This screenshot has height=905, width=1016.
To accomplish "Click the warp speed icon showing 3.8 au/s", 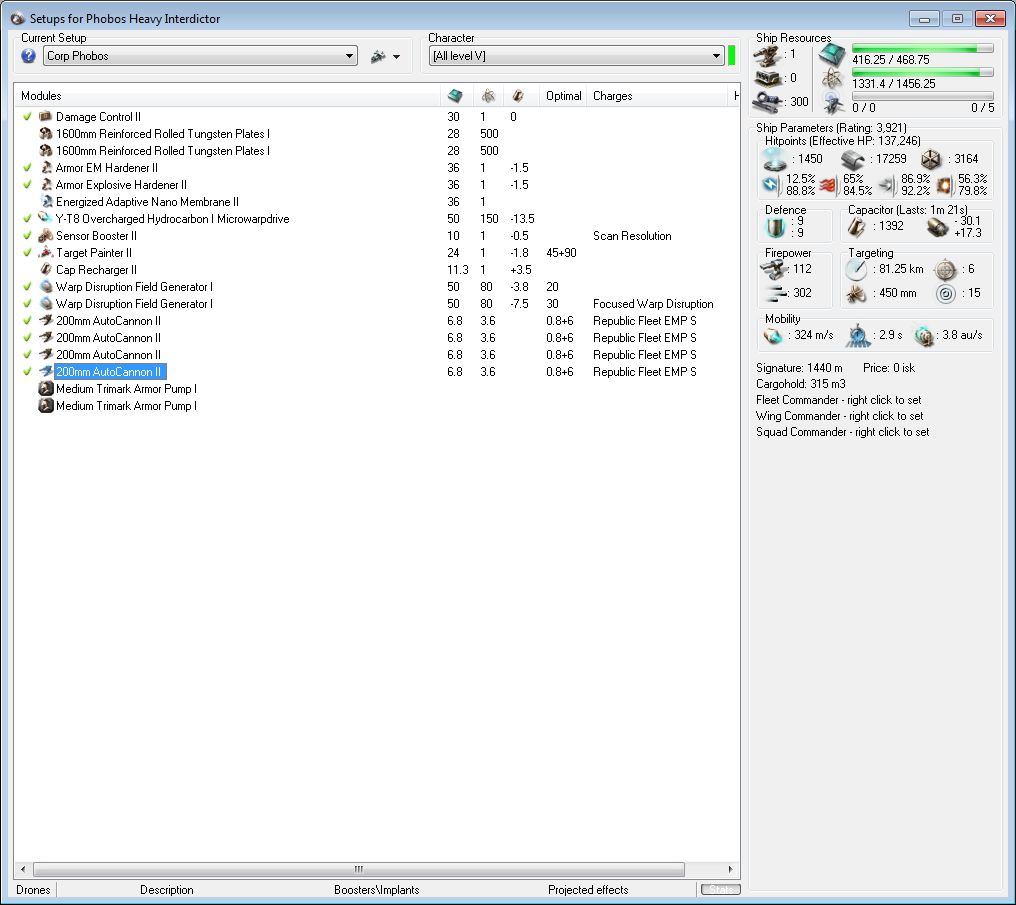I will (x=923, y=336).
